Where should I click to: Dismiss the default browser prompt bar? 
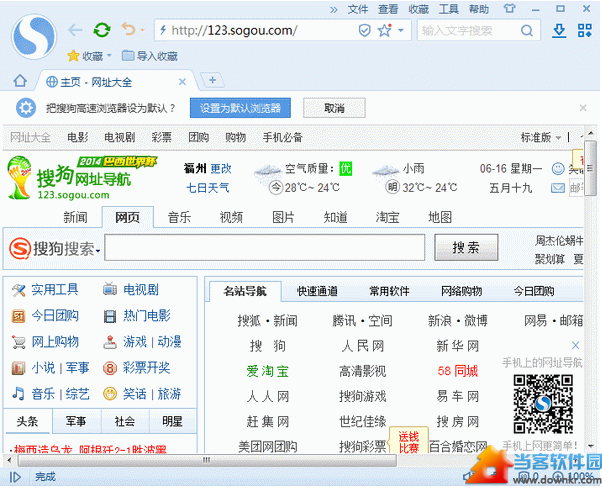click(583, 108)
